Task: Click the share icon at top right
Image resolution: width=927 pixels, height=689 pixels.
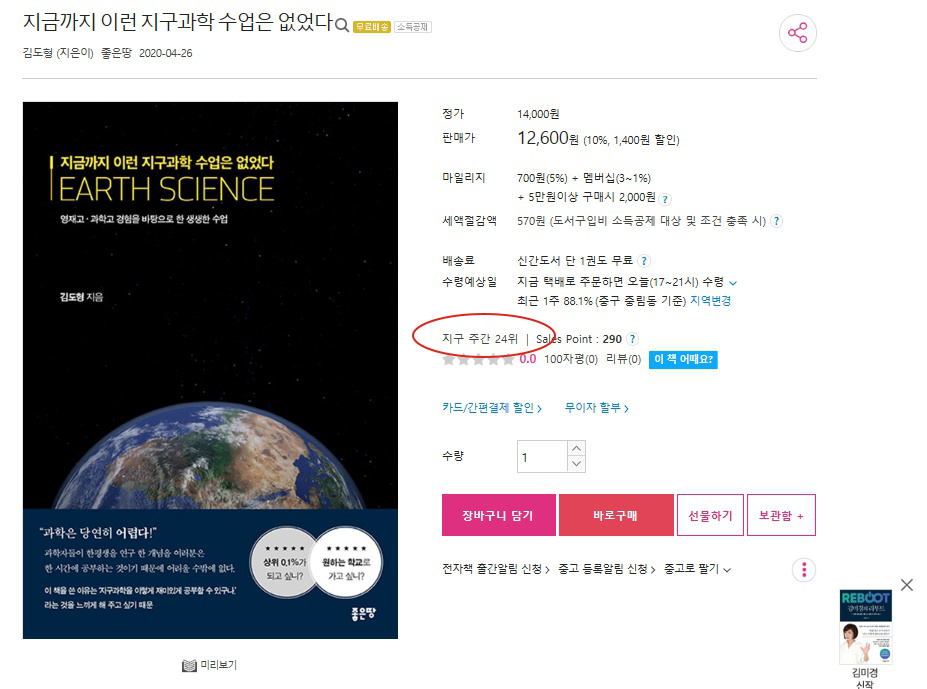Action: point(798,33)
